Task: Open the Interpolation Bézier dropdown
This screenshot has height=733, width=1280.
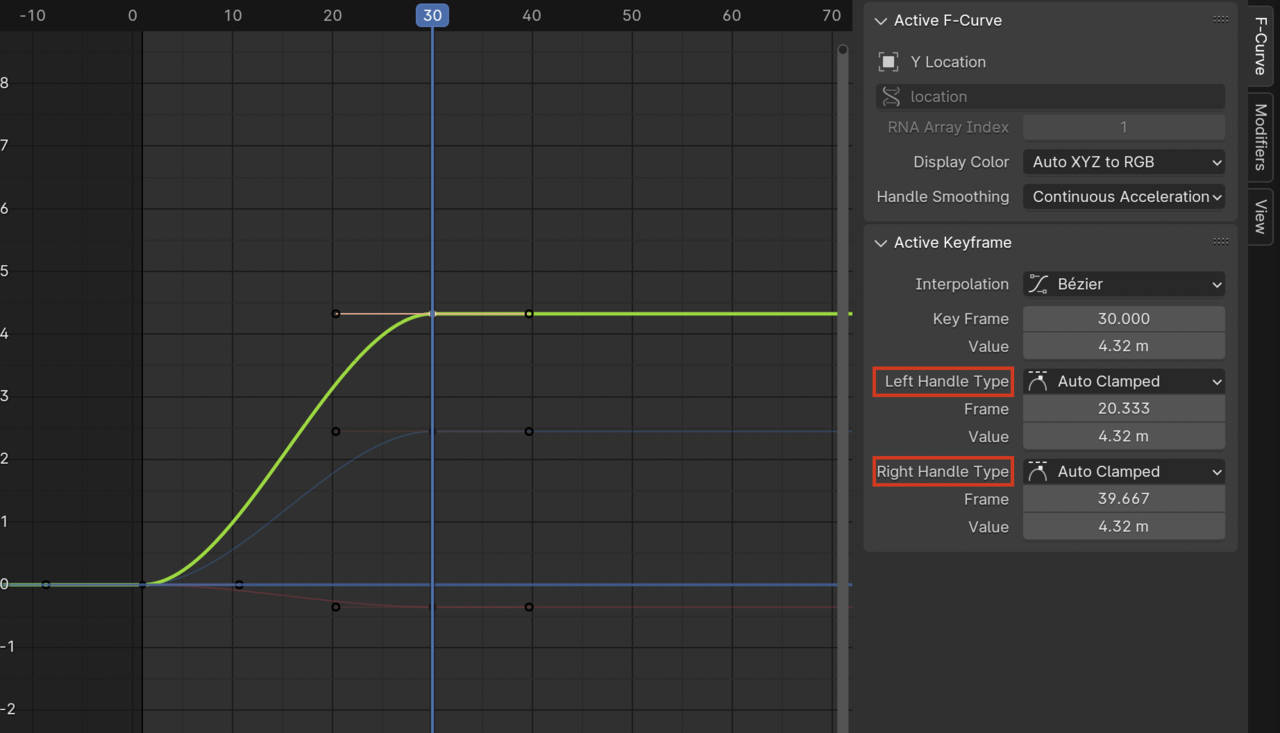Action: 1124,284
